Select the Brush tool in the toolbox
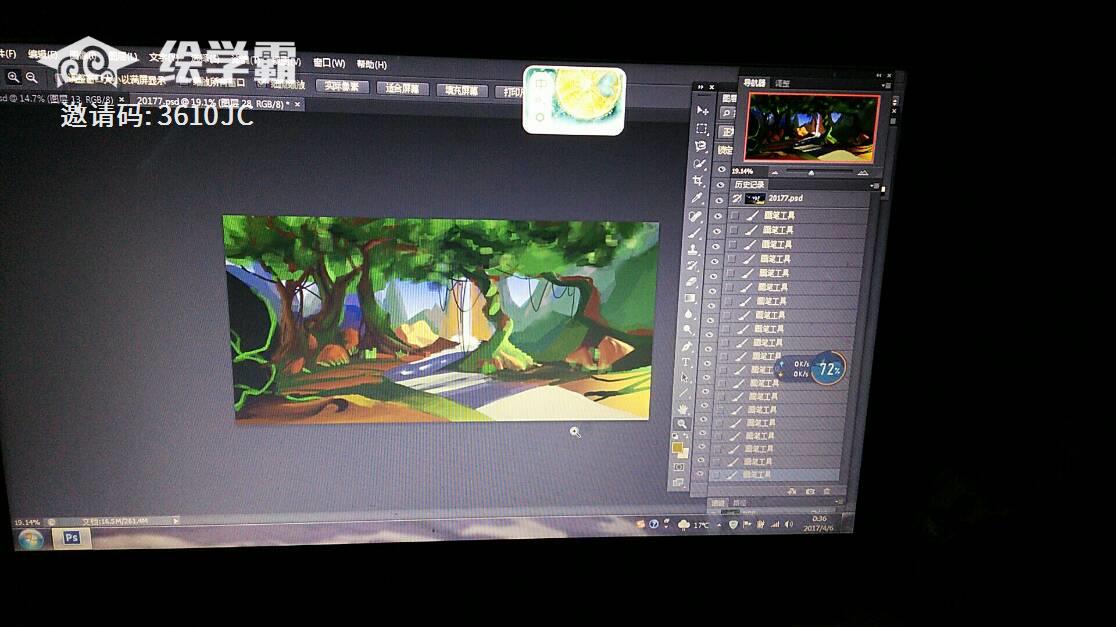The image size is (1116, 627). click(695, 233)
